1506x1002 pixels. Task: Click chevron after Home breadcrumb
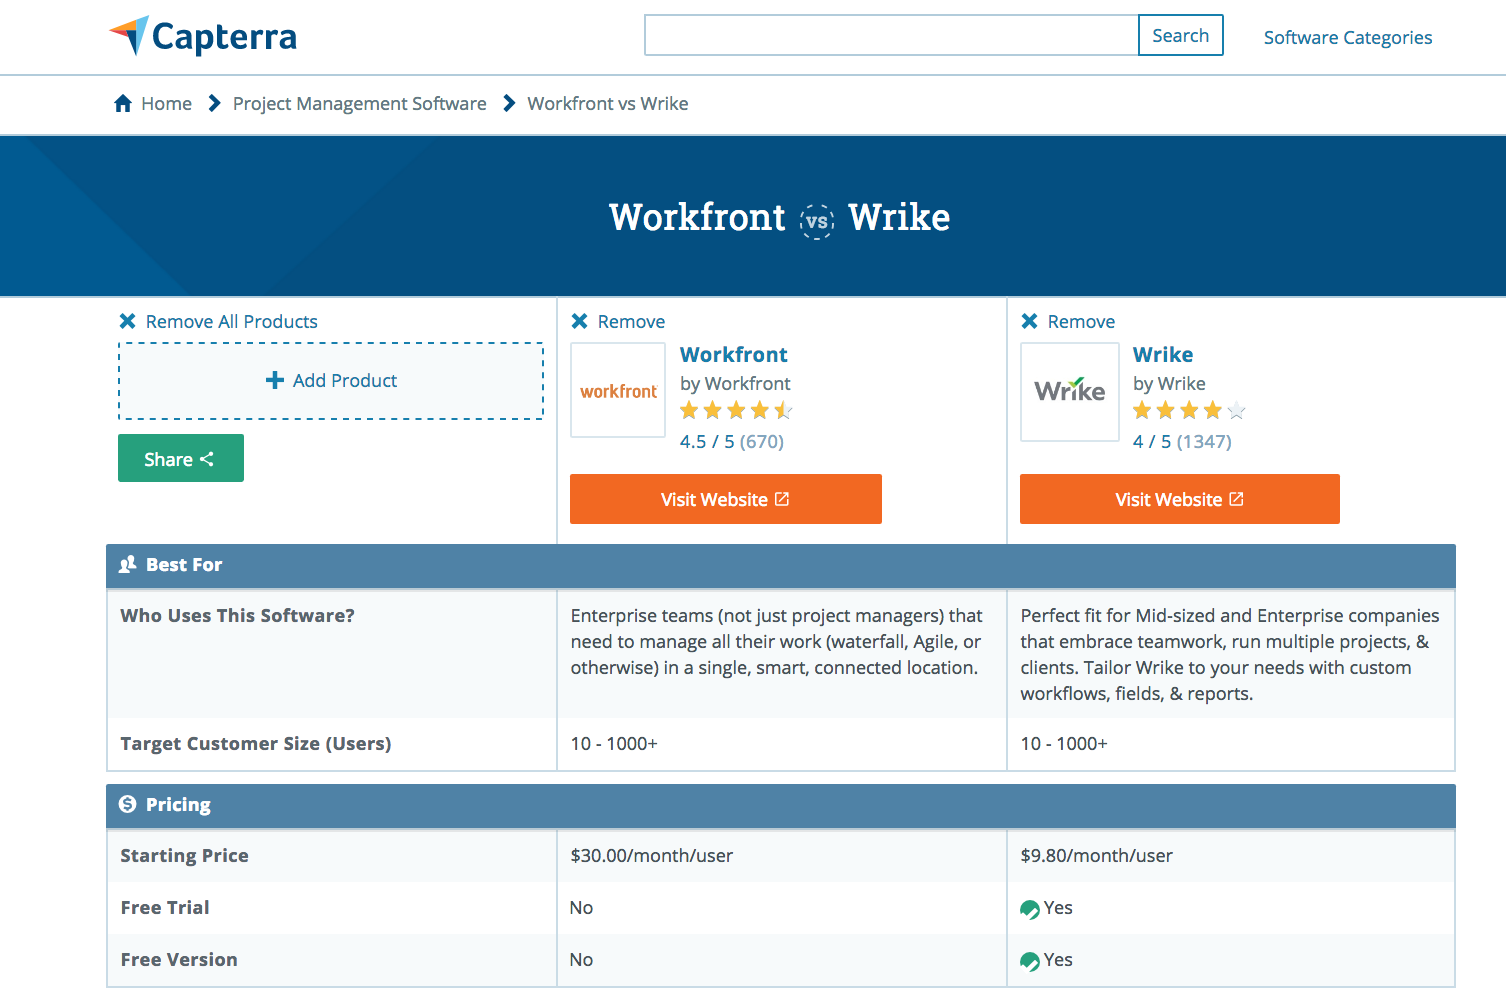coord(214,103)
